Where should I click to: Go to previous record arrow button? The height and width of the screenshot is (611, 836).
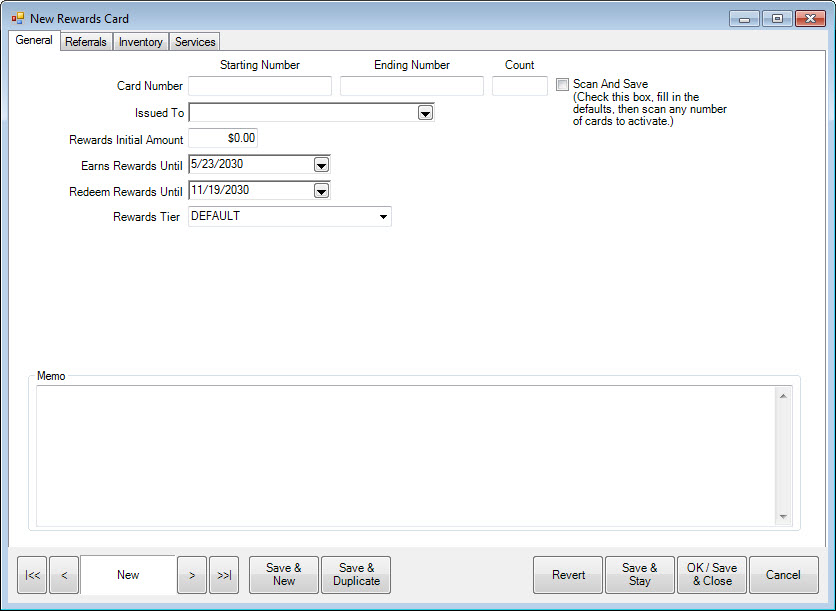(x=64, y=575)
